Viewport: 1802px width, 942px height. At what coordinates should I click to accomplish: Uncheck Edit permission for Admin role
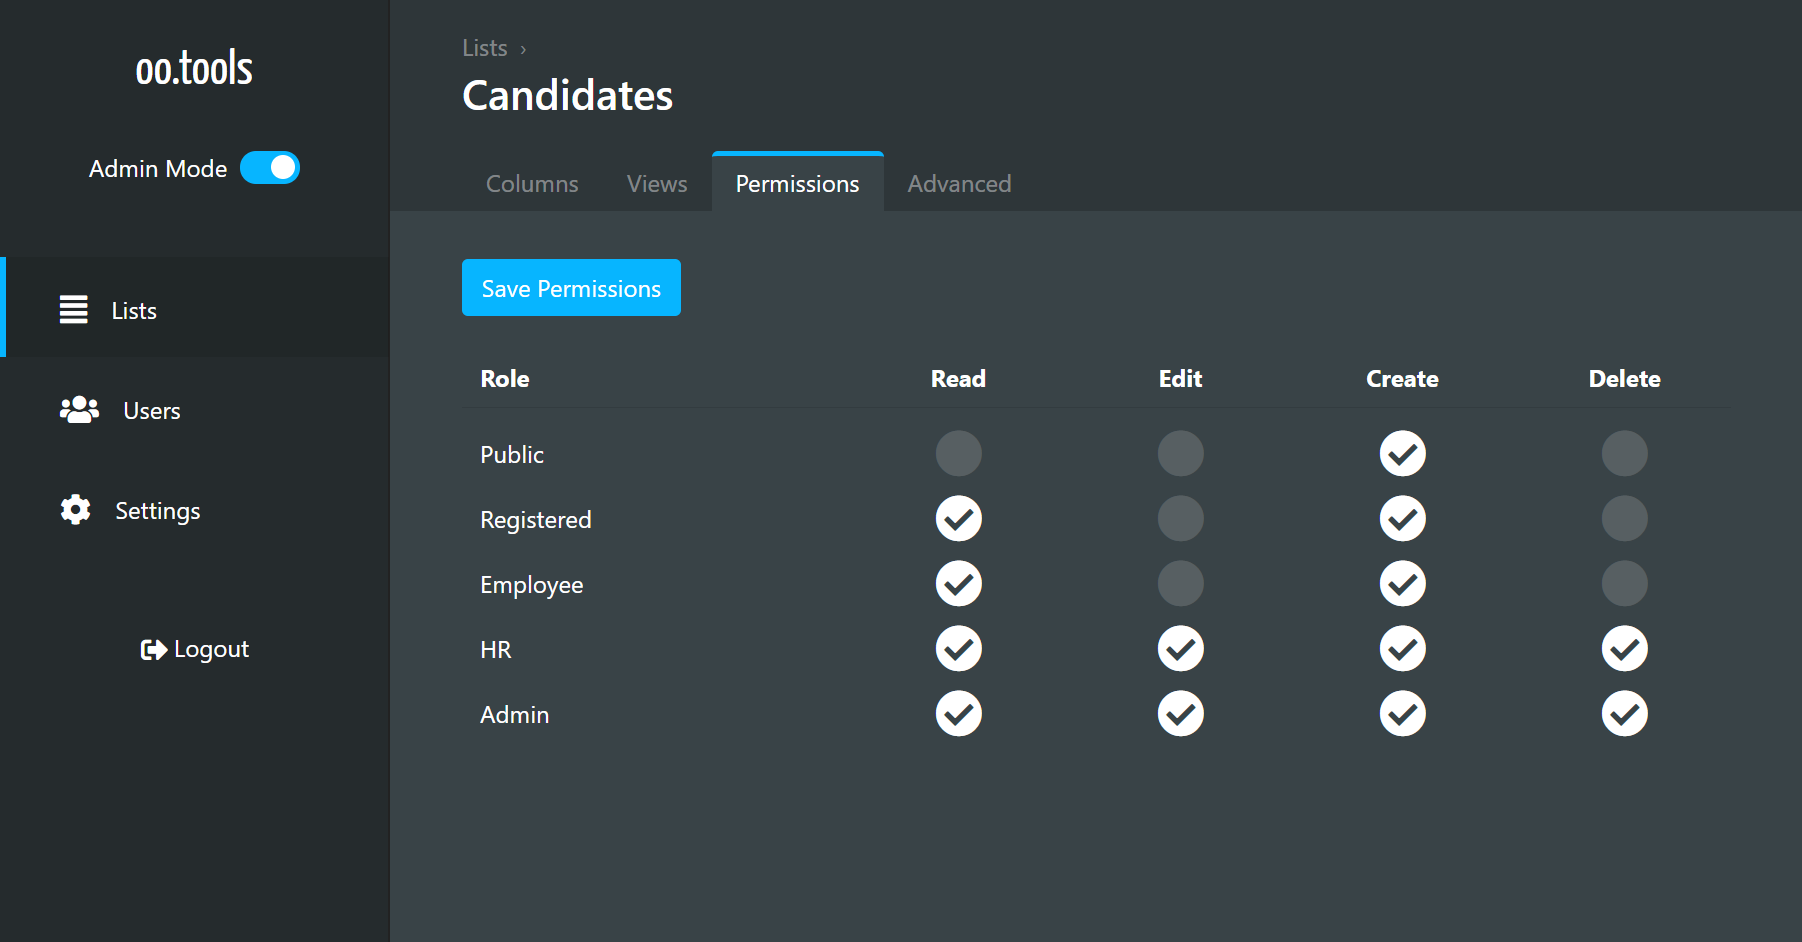1180,714
